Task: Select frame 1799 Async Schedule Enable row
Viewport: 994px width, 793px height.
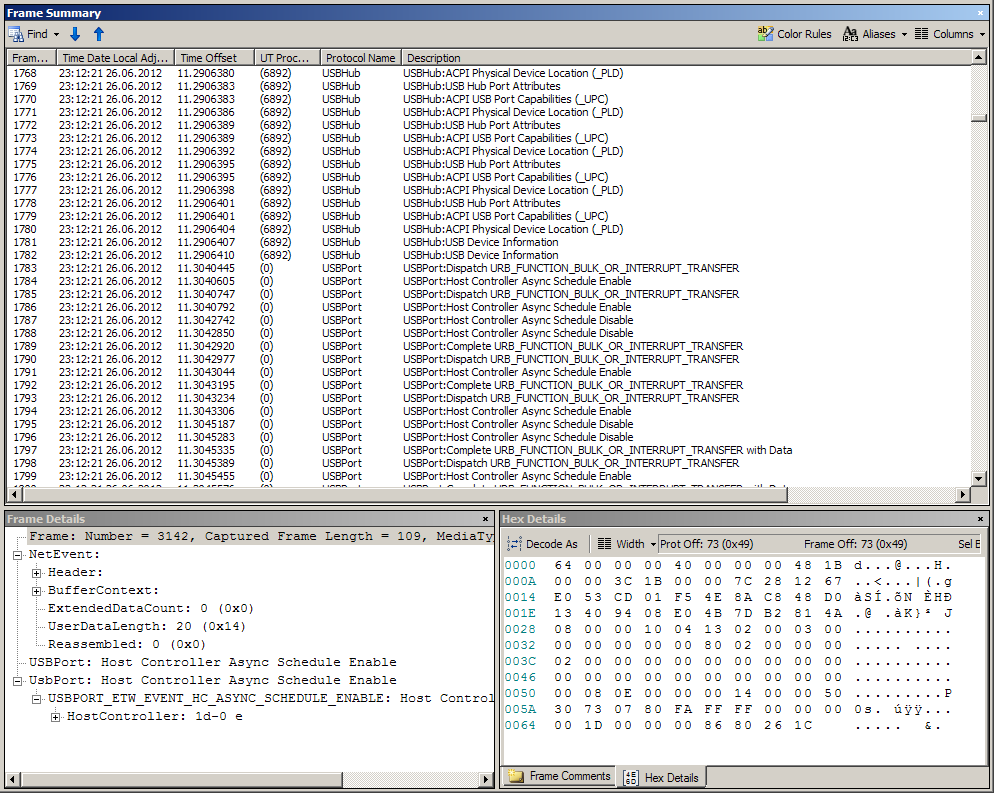Action: pos(488,476)
